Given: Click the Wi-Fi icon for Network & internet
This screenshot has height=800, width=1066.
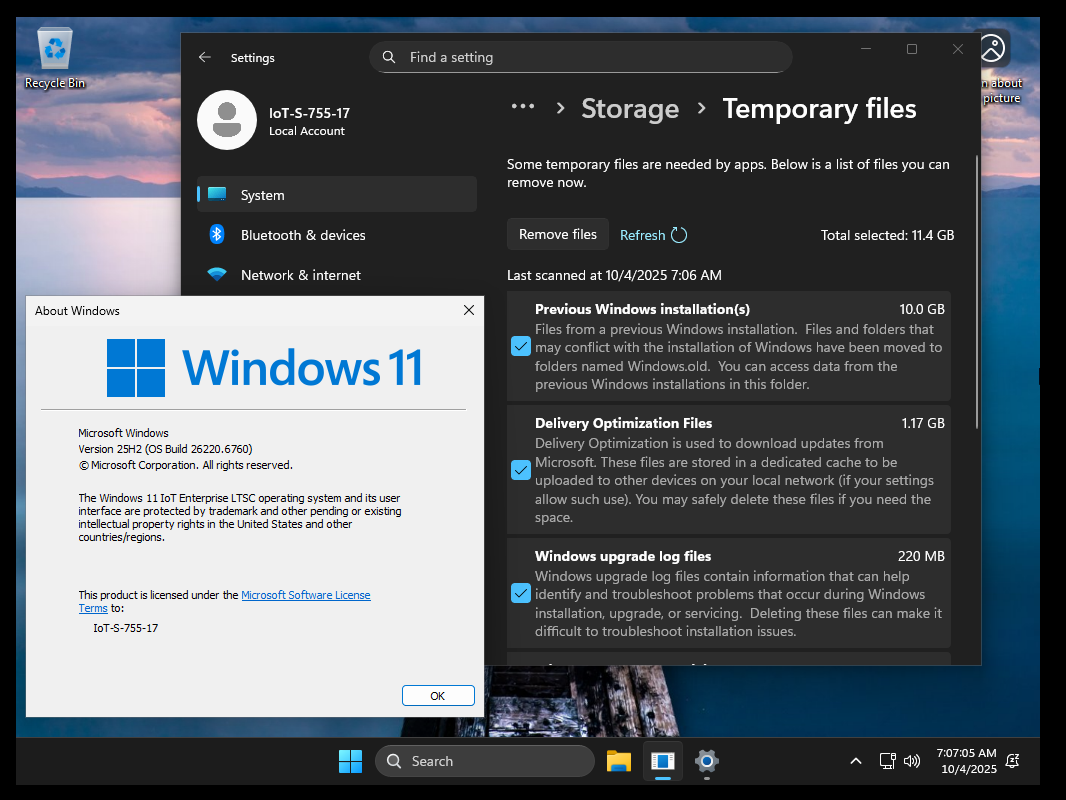Looking at the screenshot, I should 217,275.
